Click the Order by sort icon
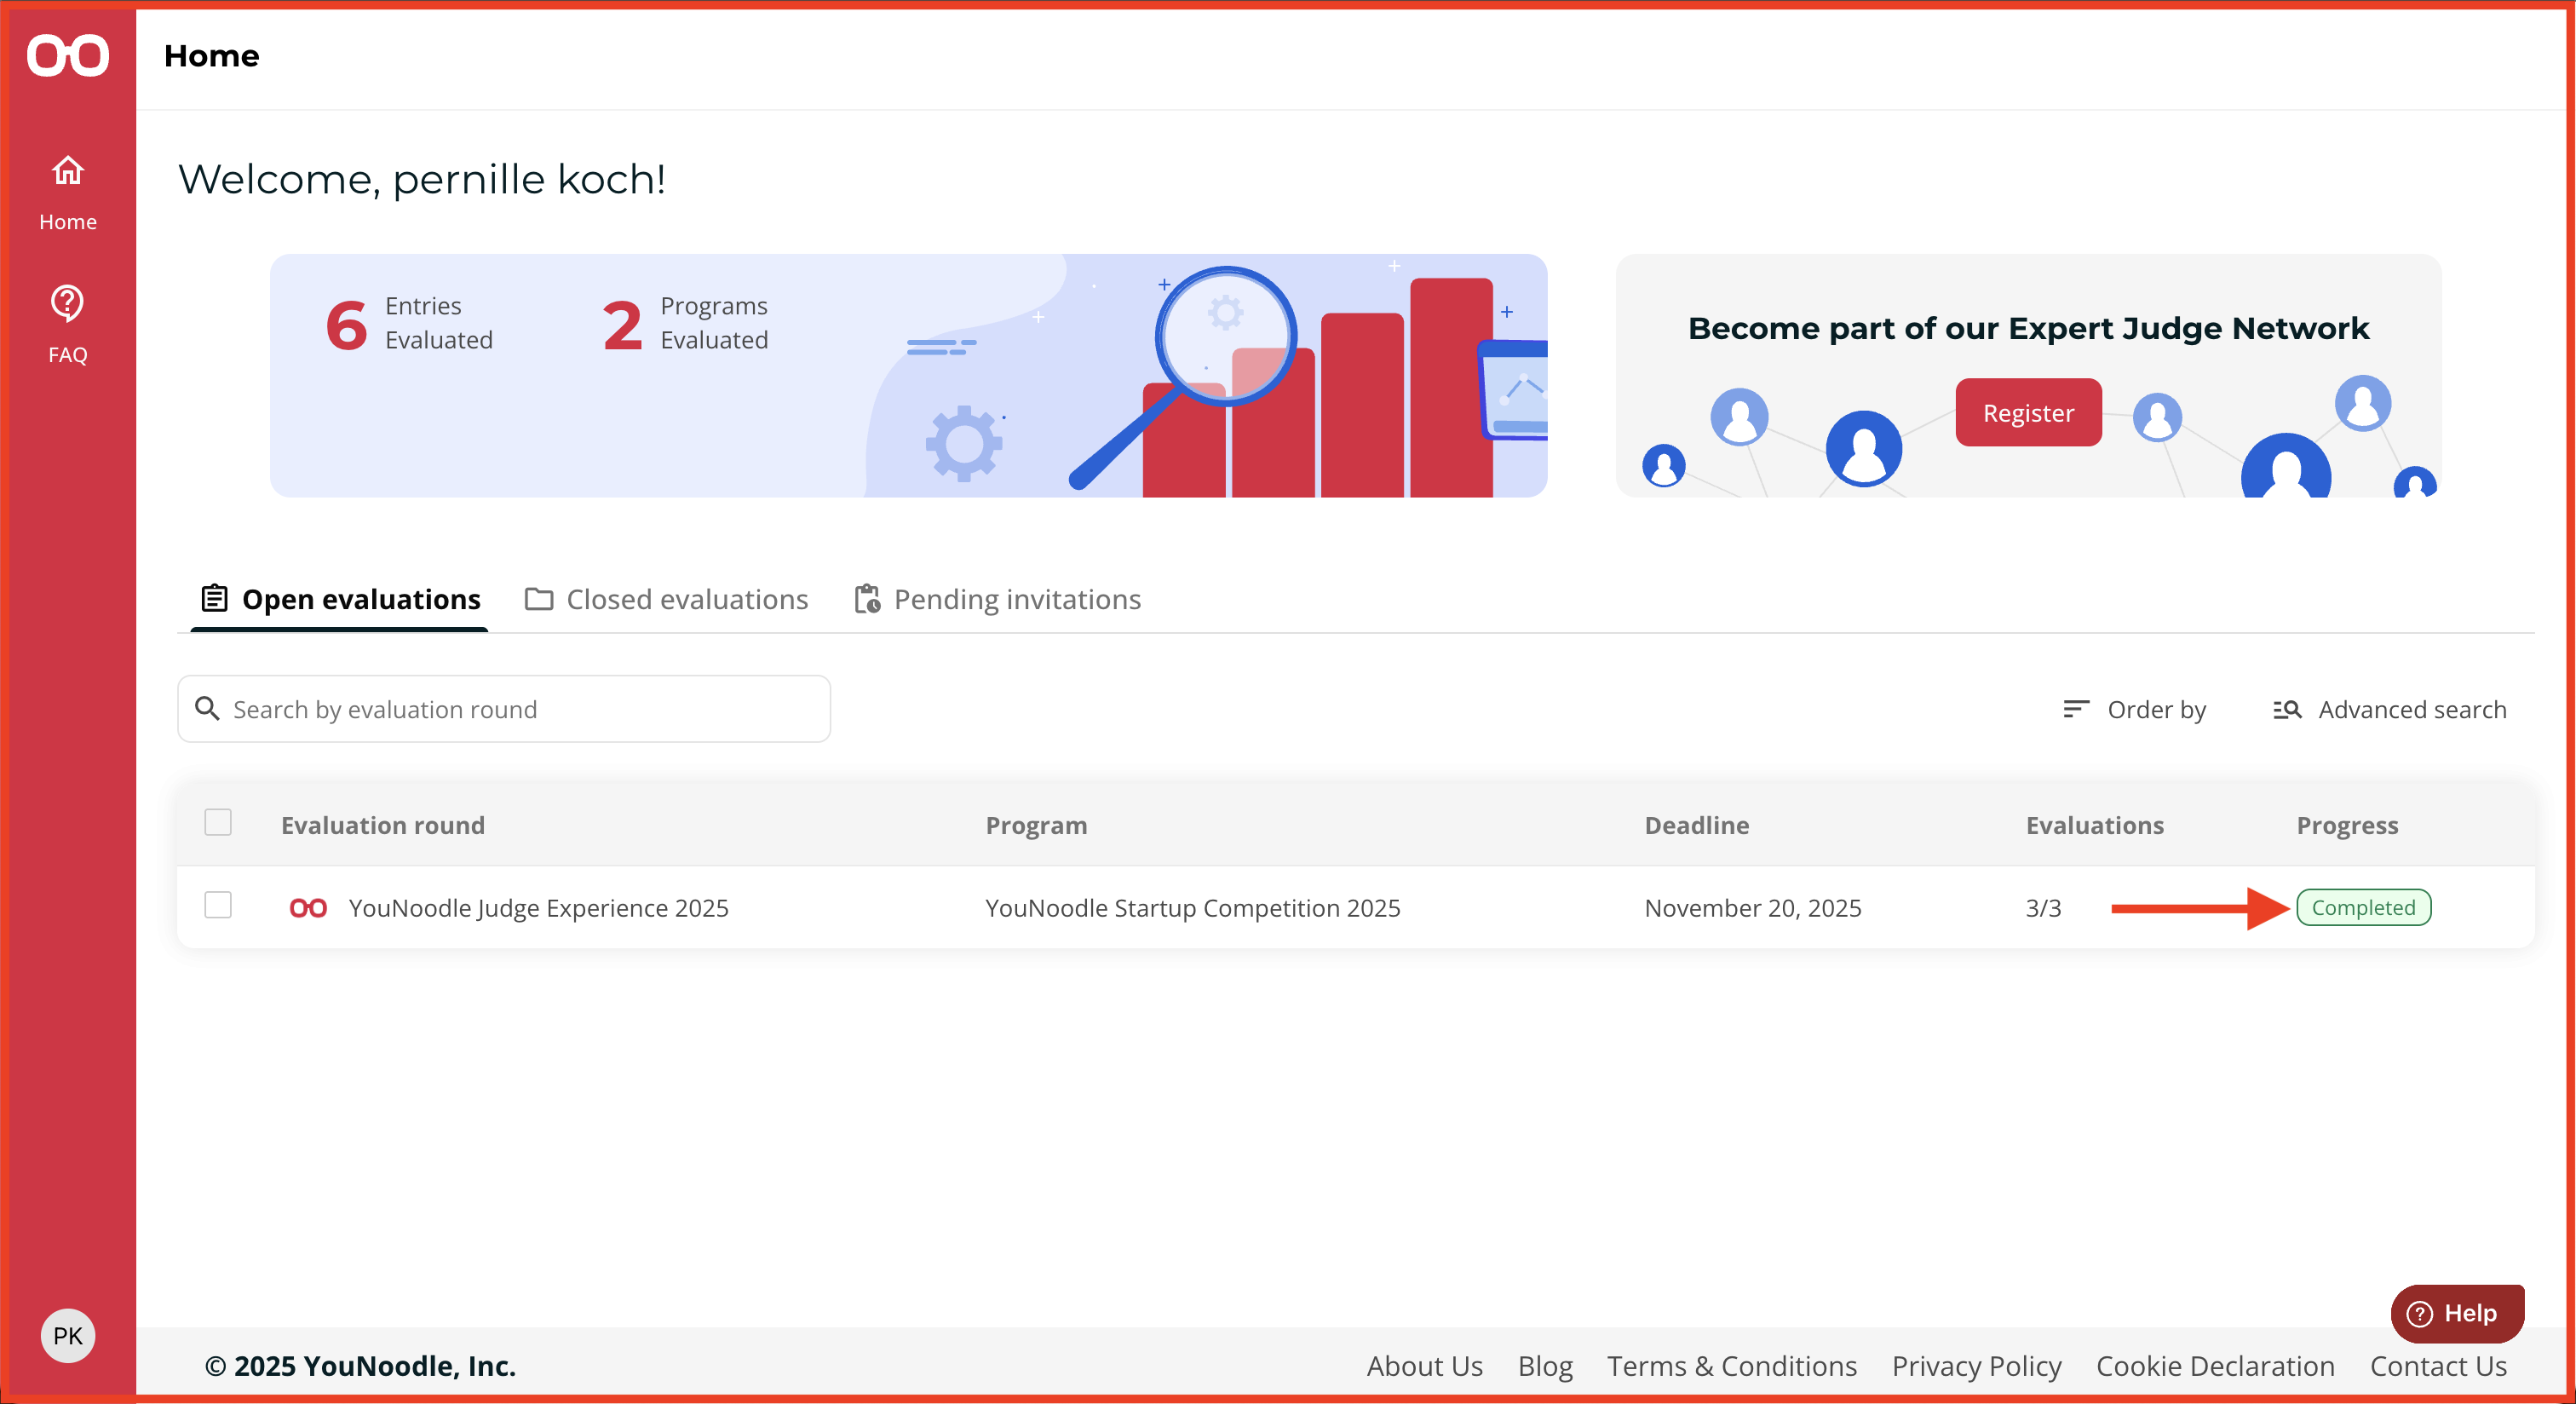The image size is (2576, 1404). point(2076,709)
